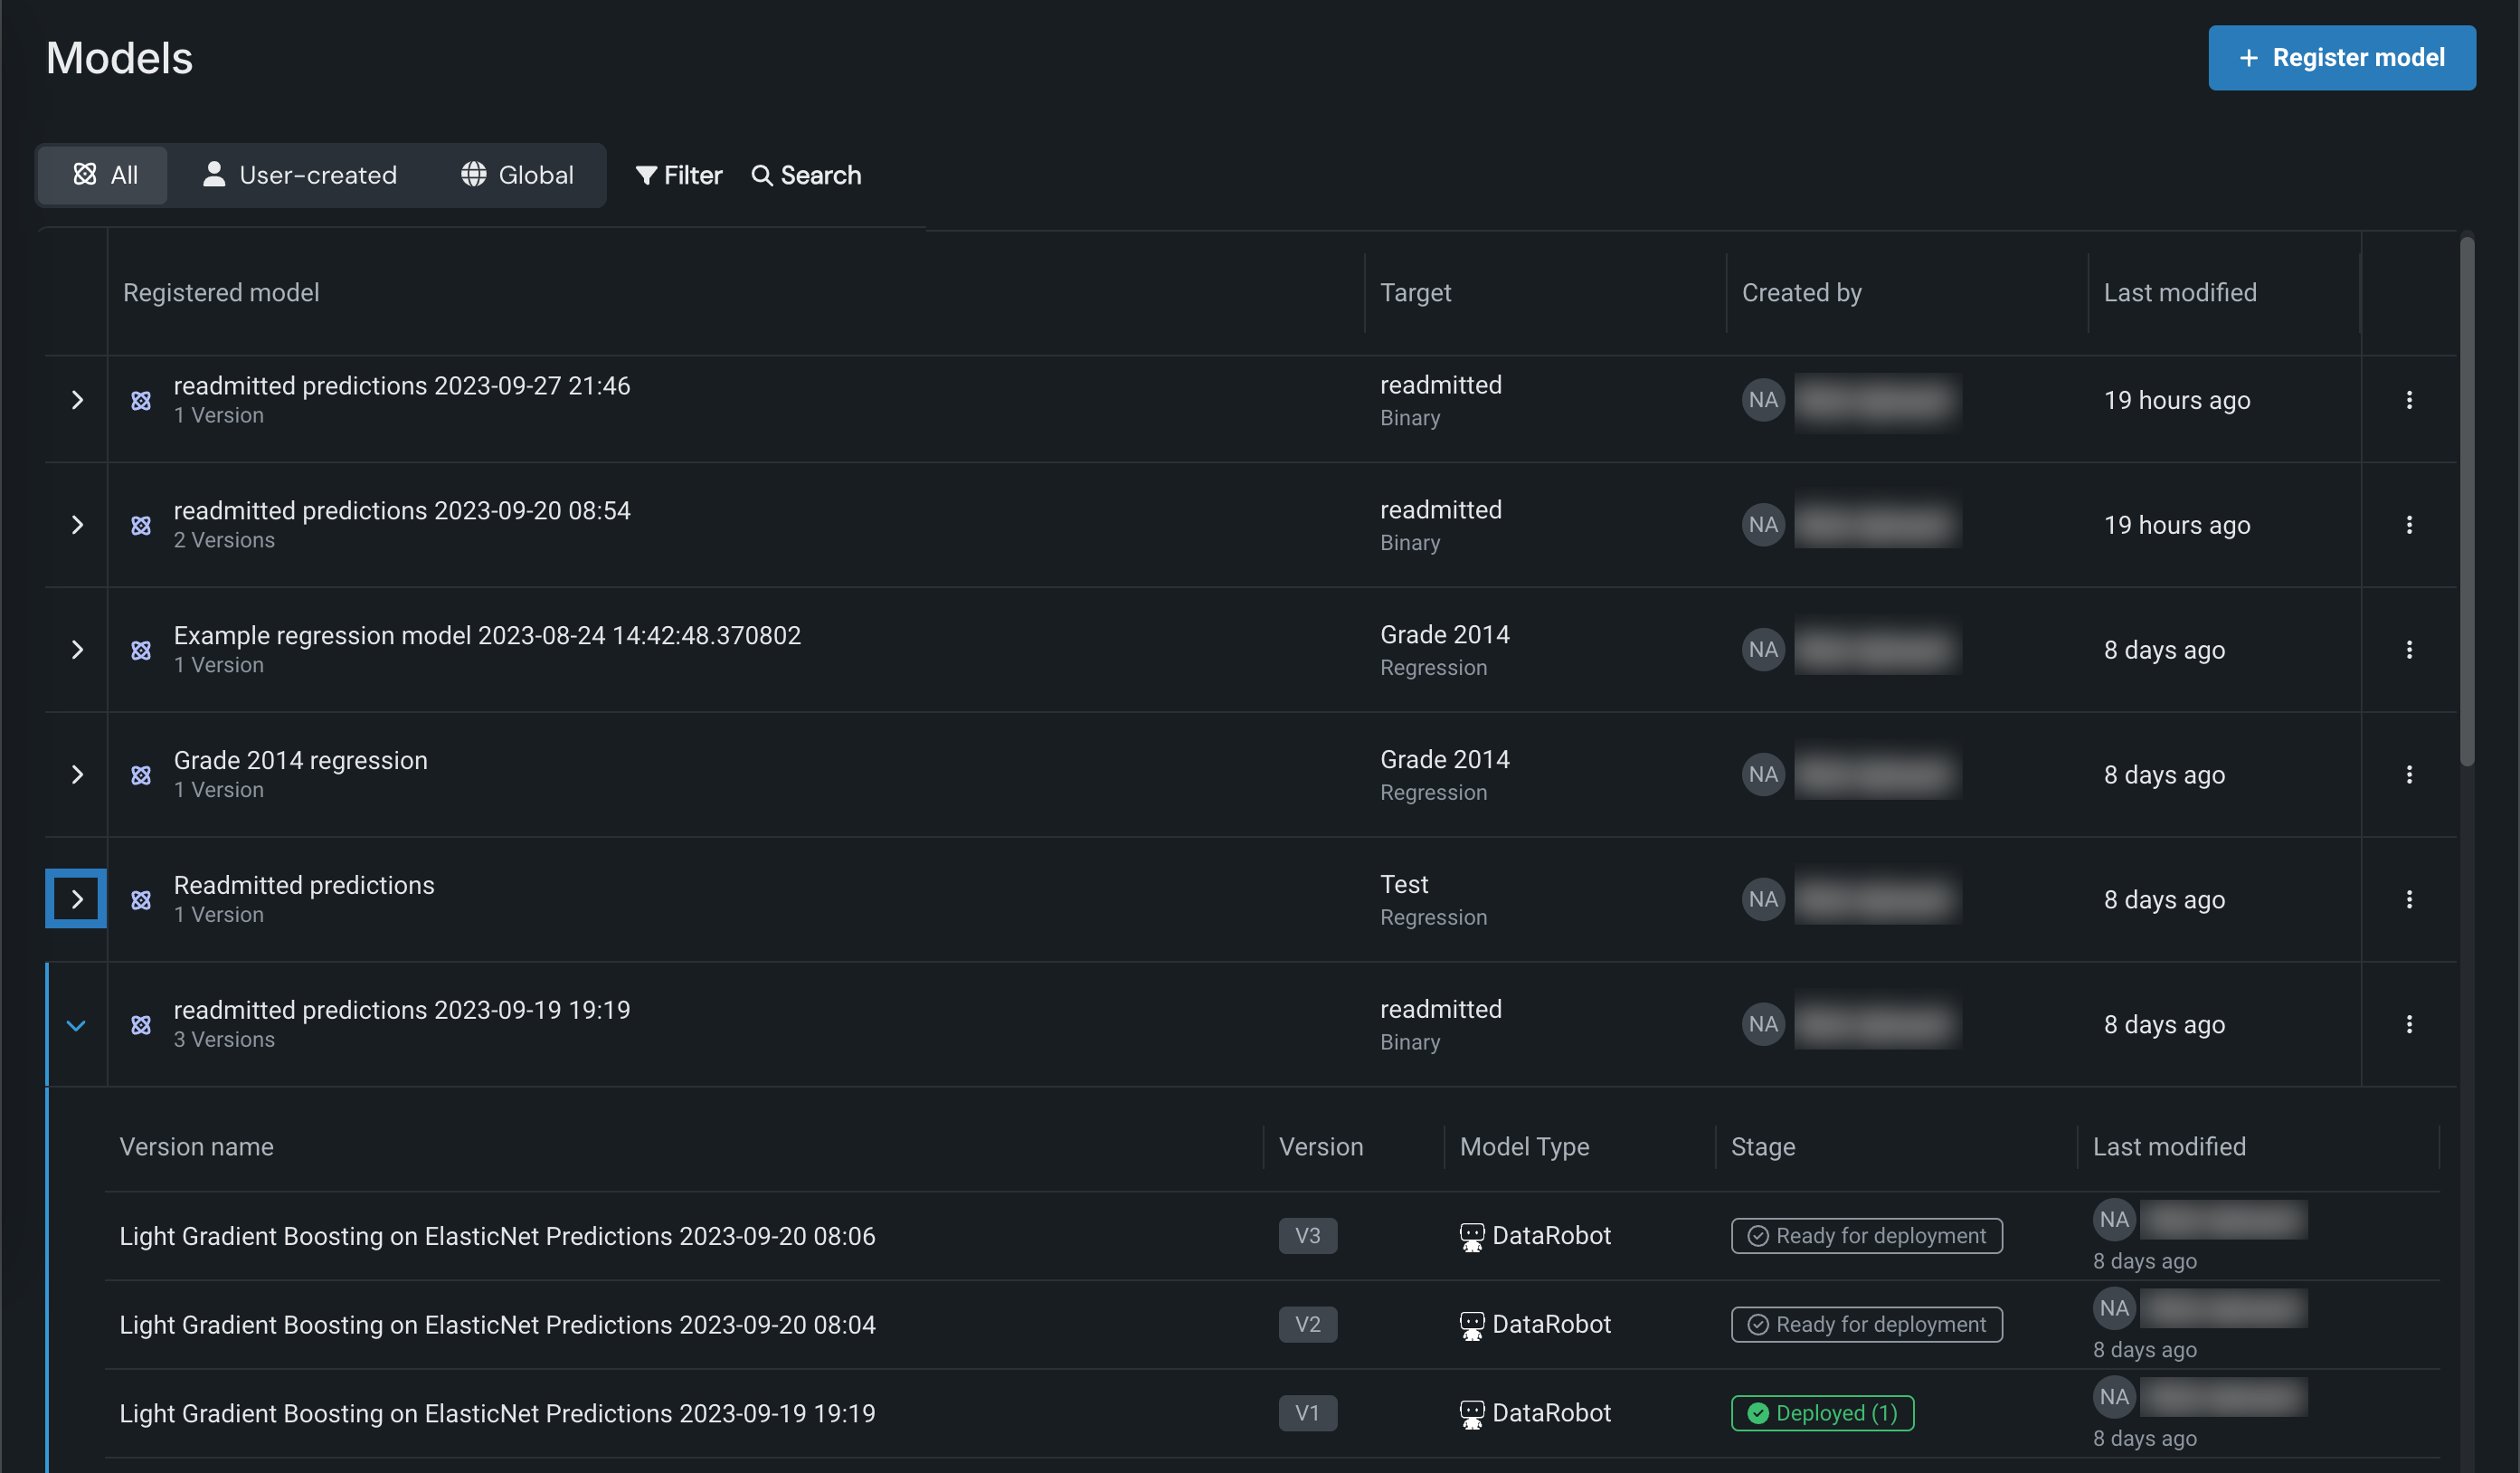The width and height of the screenshot is (2520, 1473).
Task: Open version Light Gradient Boosting 2023-09-20 08:04
Action: 497,1325
